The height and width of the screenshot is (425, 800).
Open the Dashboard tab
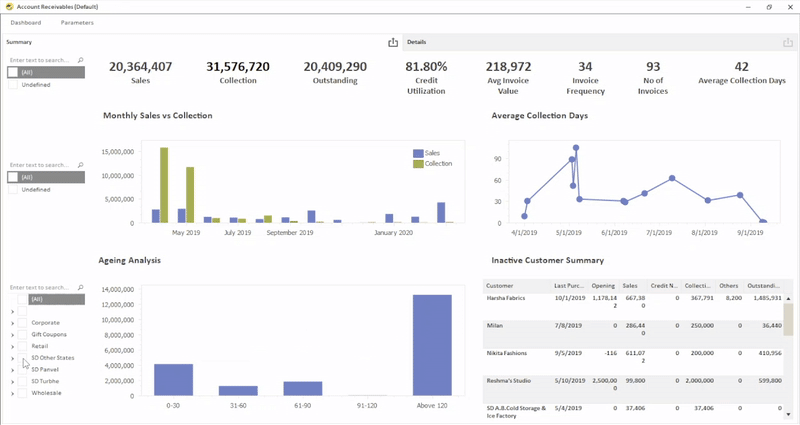click(x=26, y=22)
